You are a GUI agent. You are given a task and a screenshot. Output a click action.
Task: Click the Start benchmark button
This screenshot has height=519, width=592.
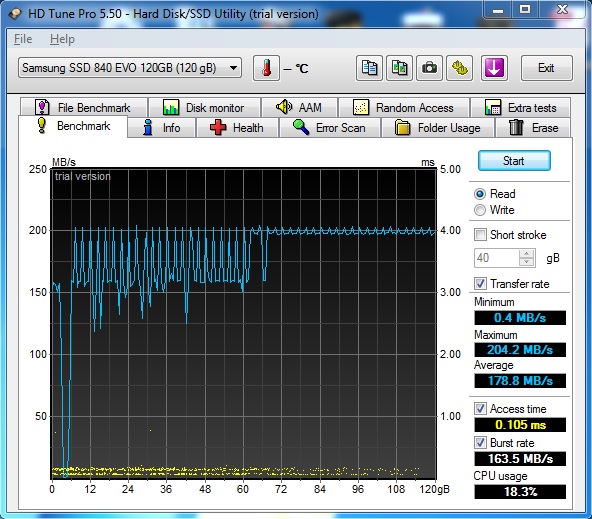coord(514,161)
